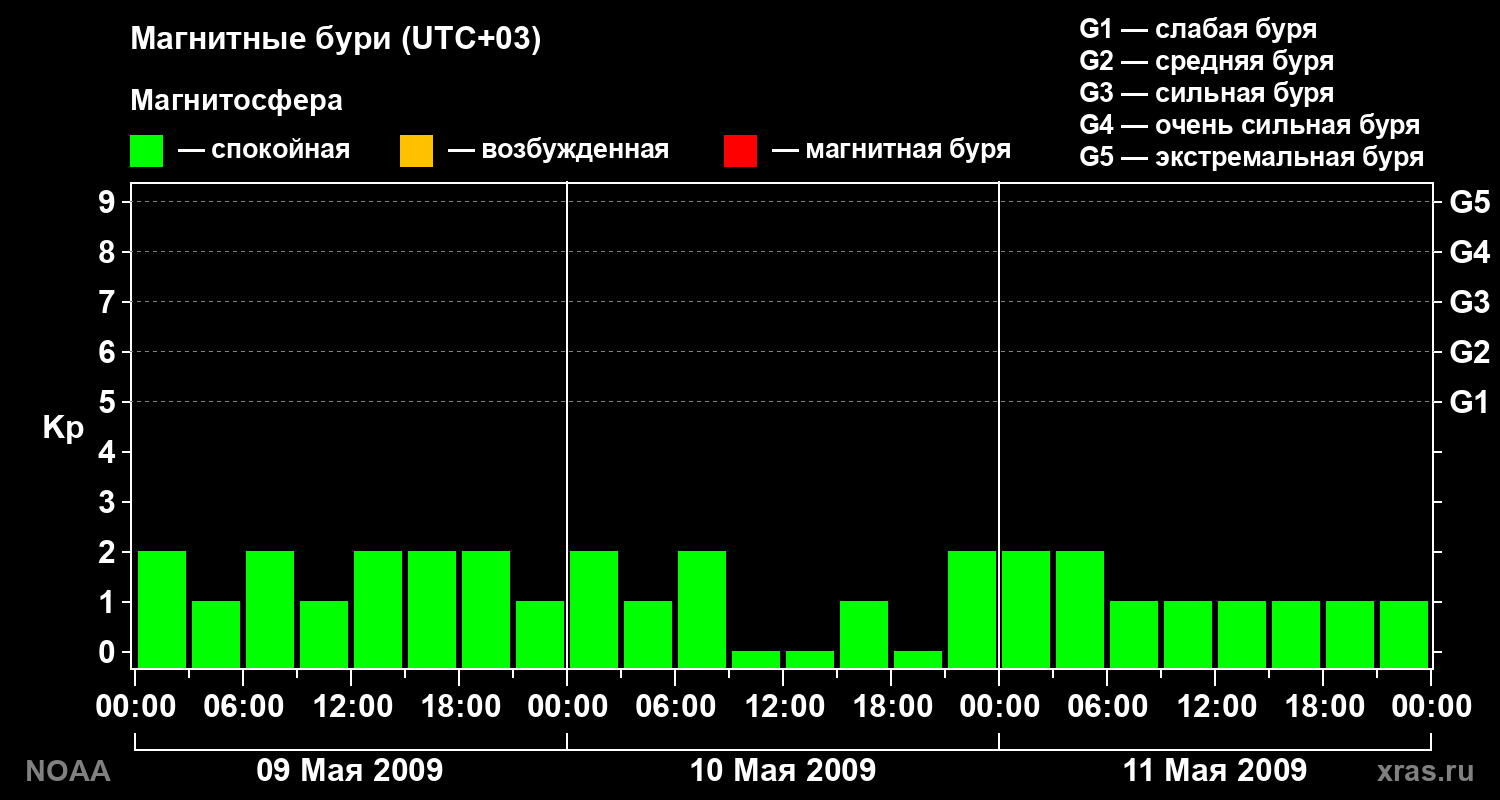The height and width of the screenshot is (800, 1500).
Task: Click the right-axis "G5" storm level label
Action: coord(1469,202)
